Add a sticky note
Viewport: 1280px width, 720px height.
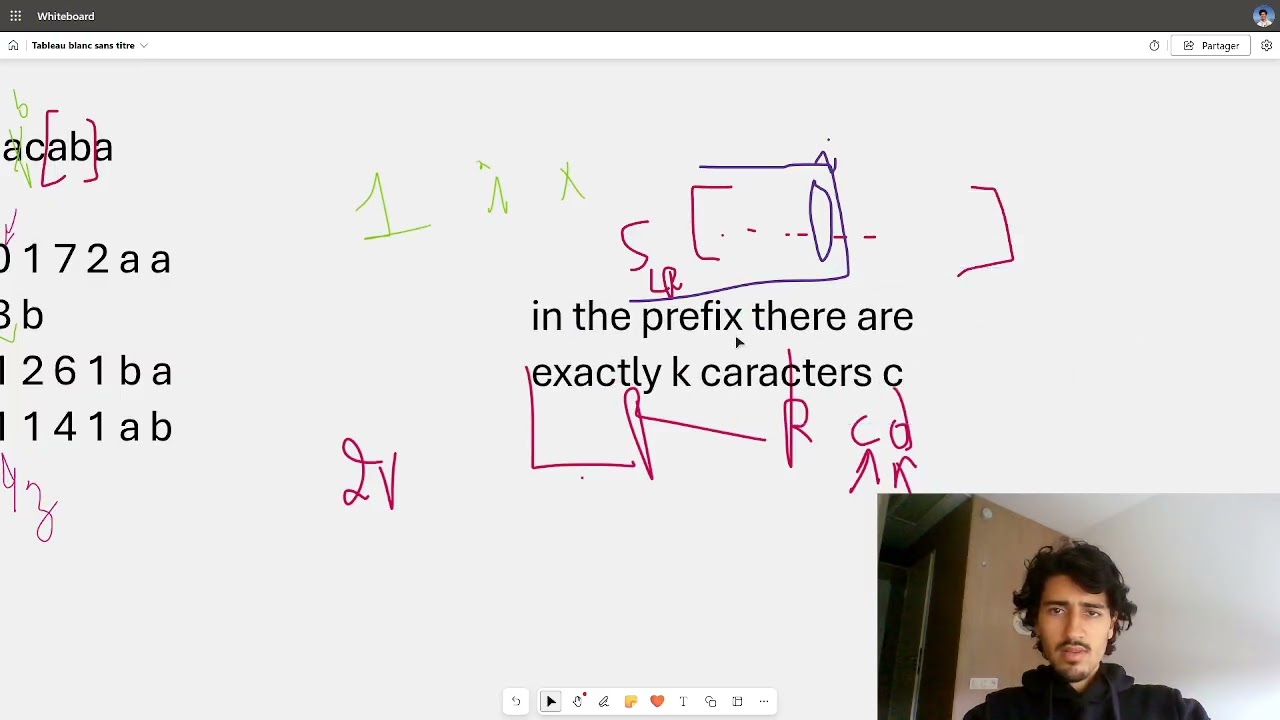[630, 701]
